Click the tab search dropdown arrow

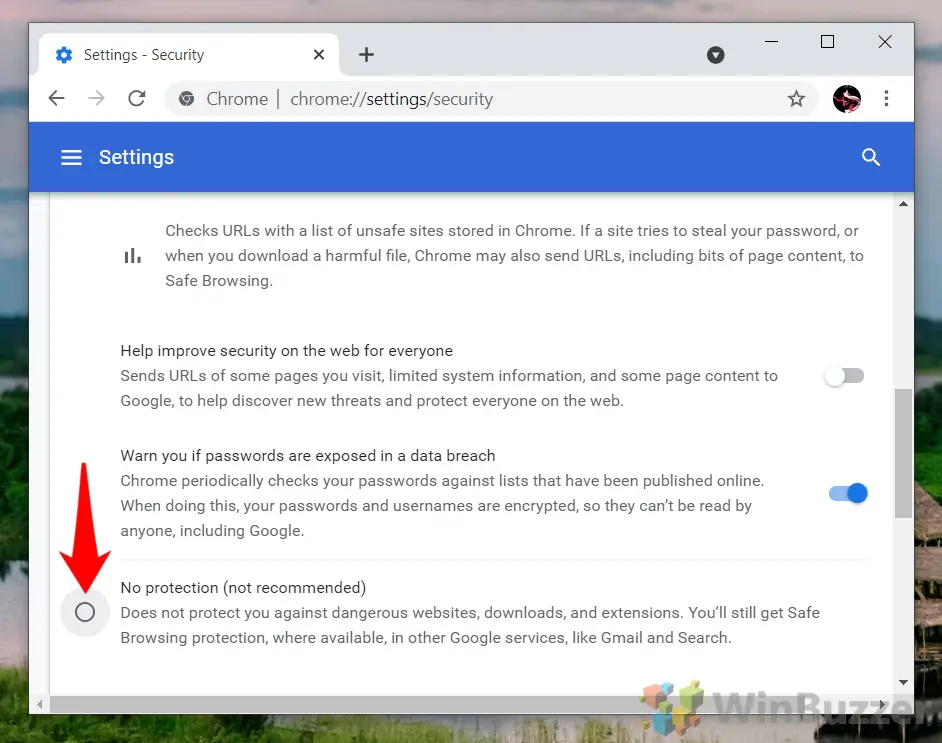(x=716, y=55)
